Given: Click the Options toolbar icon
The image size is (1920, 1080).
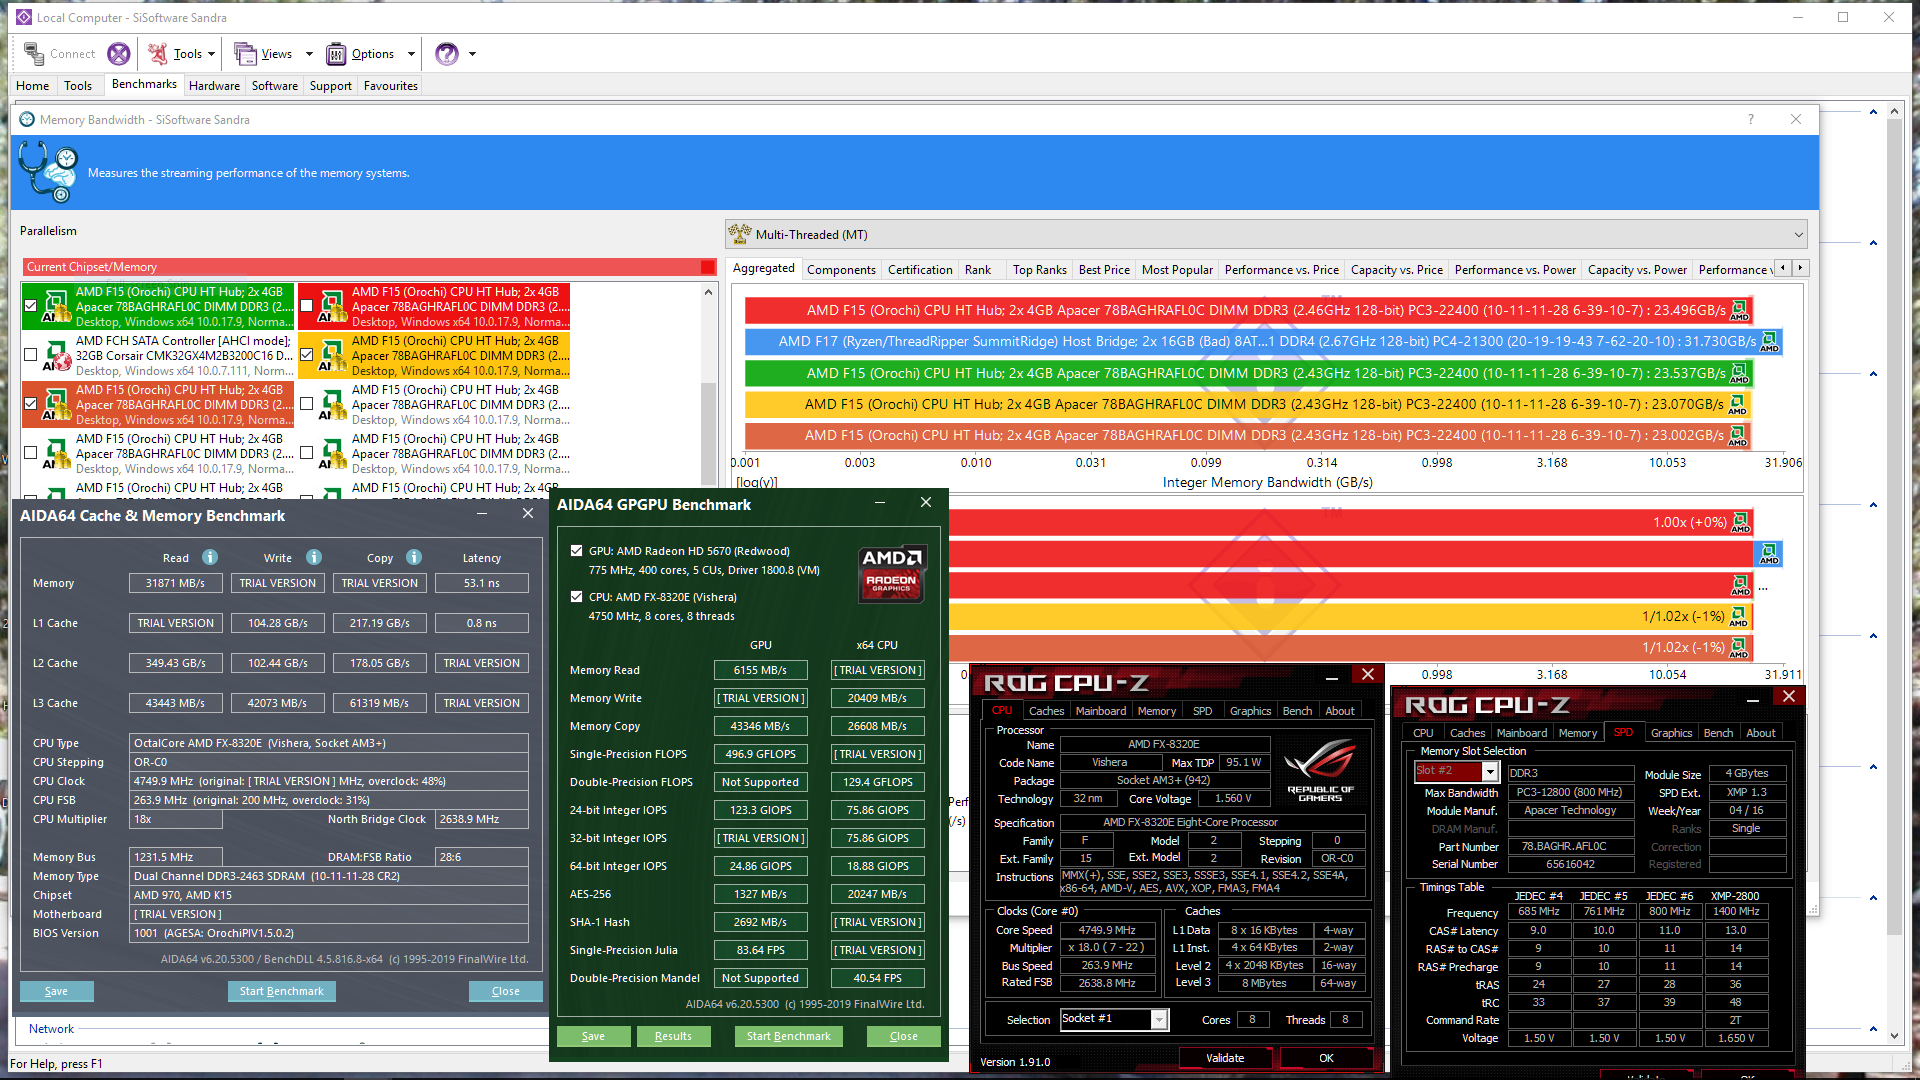Looking at the screenshot, I should coord(336,54).
